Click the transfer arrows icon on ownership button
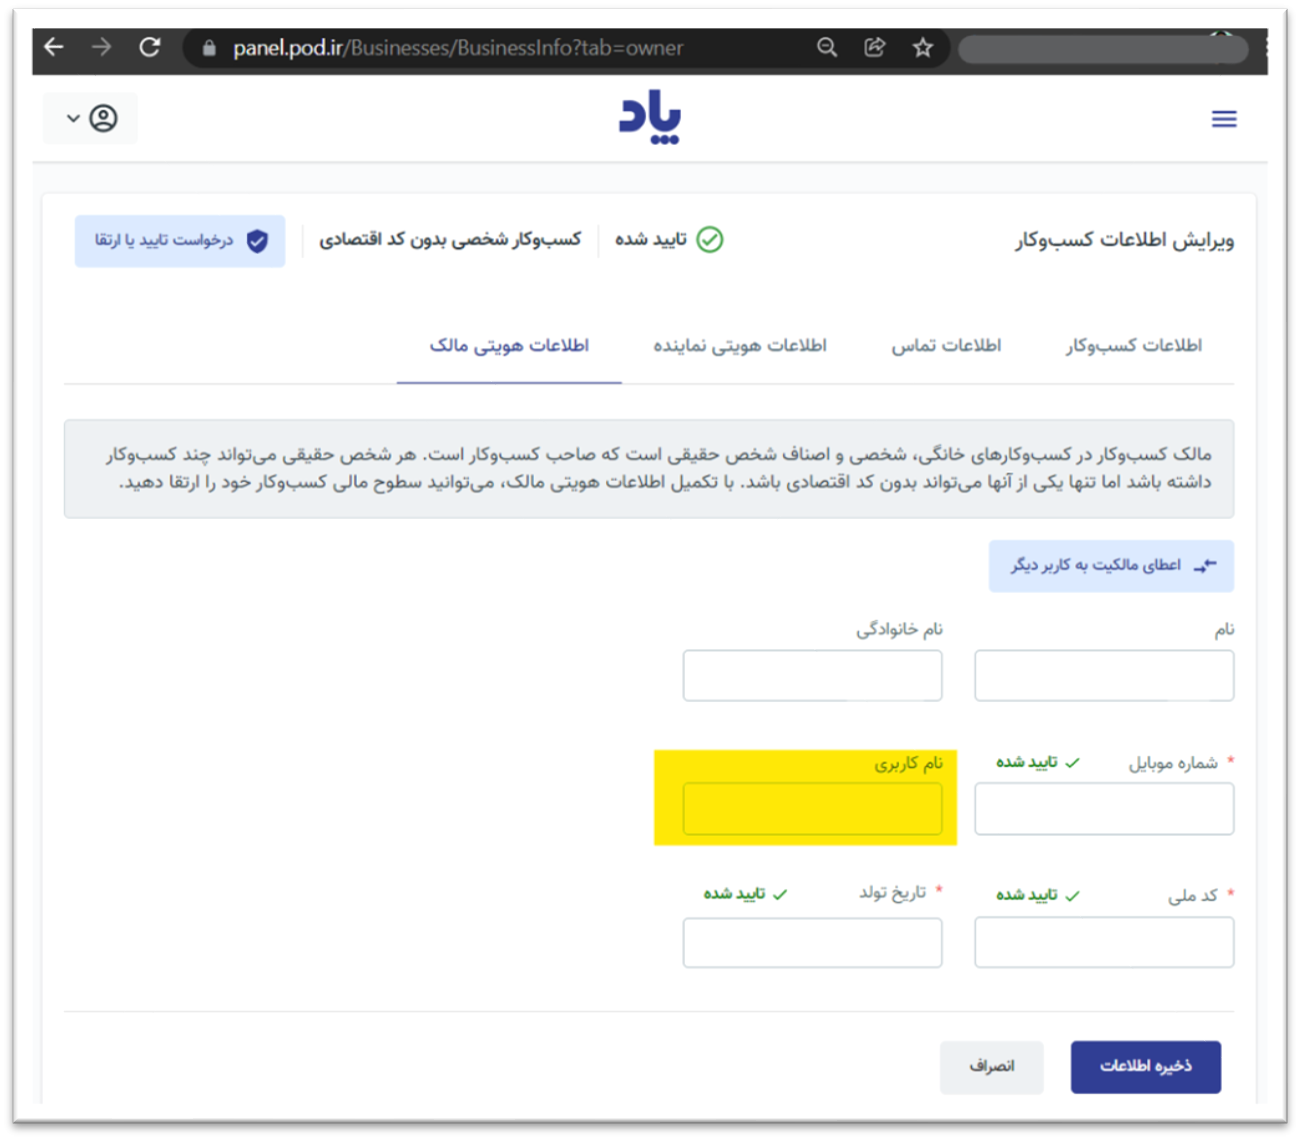 (x=1206, y=566)
